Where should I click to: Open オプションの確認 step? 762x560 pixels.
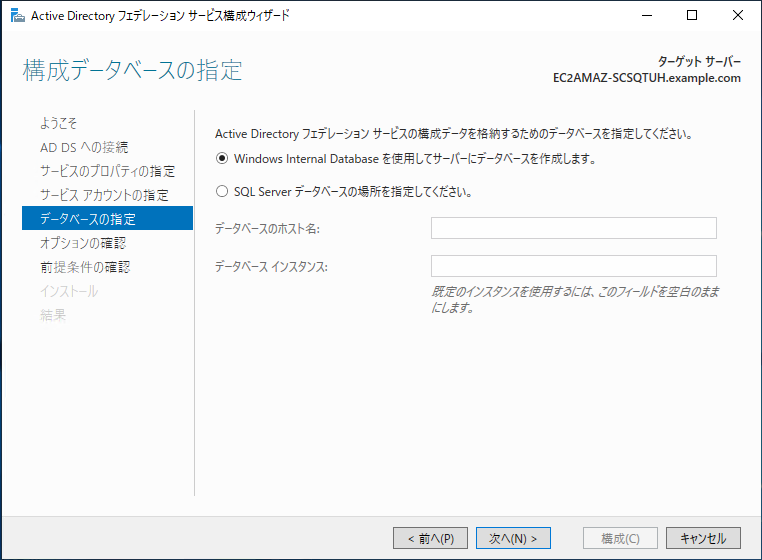83,243
